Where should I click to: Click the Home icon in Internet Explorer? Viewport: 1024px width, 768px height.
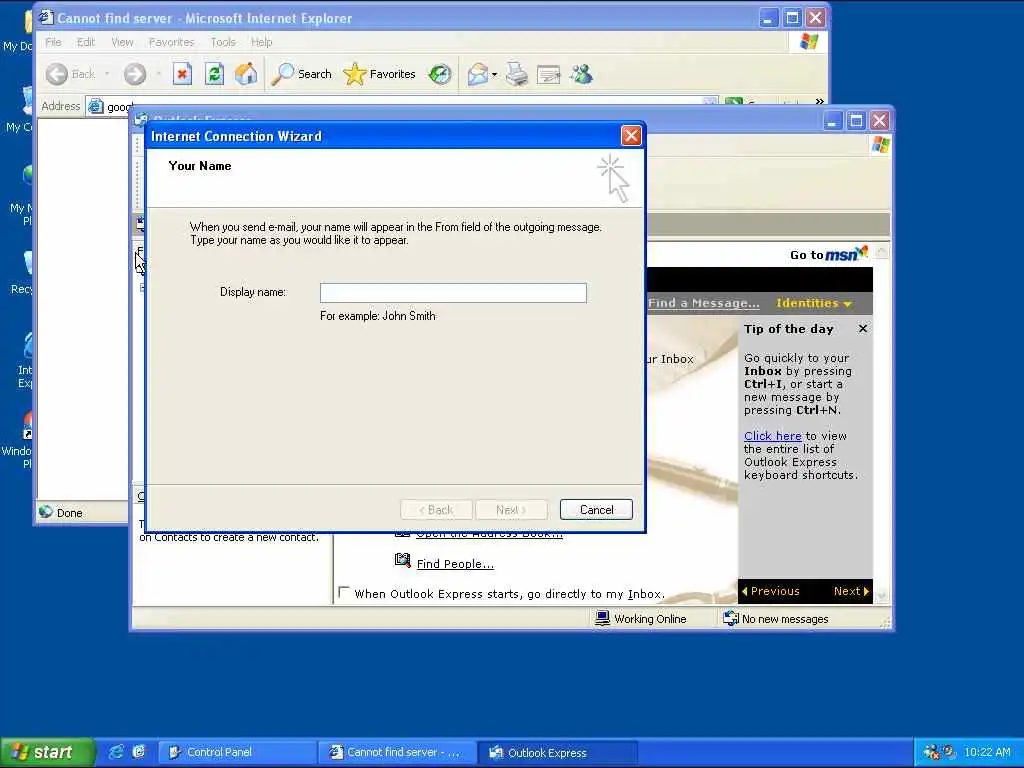(246, 74)
